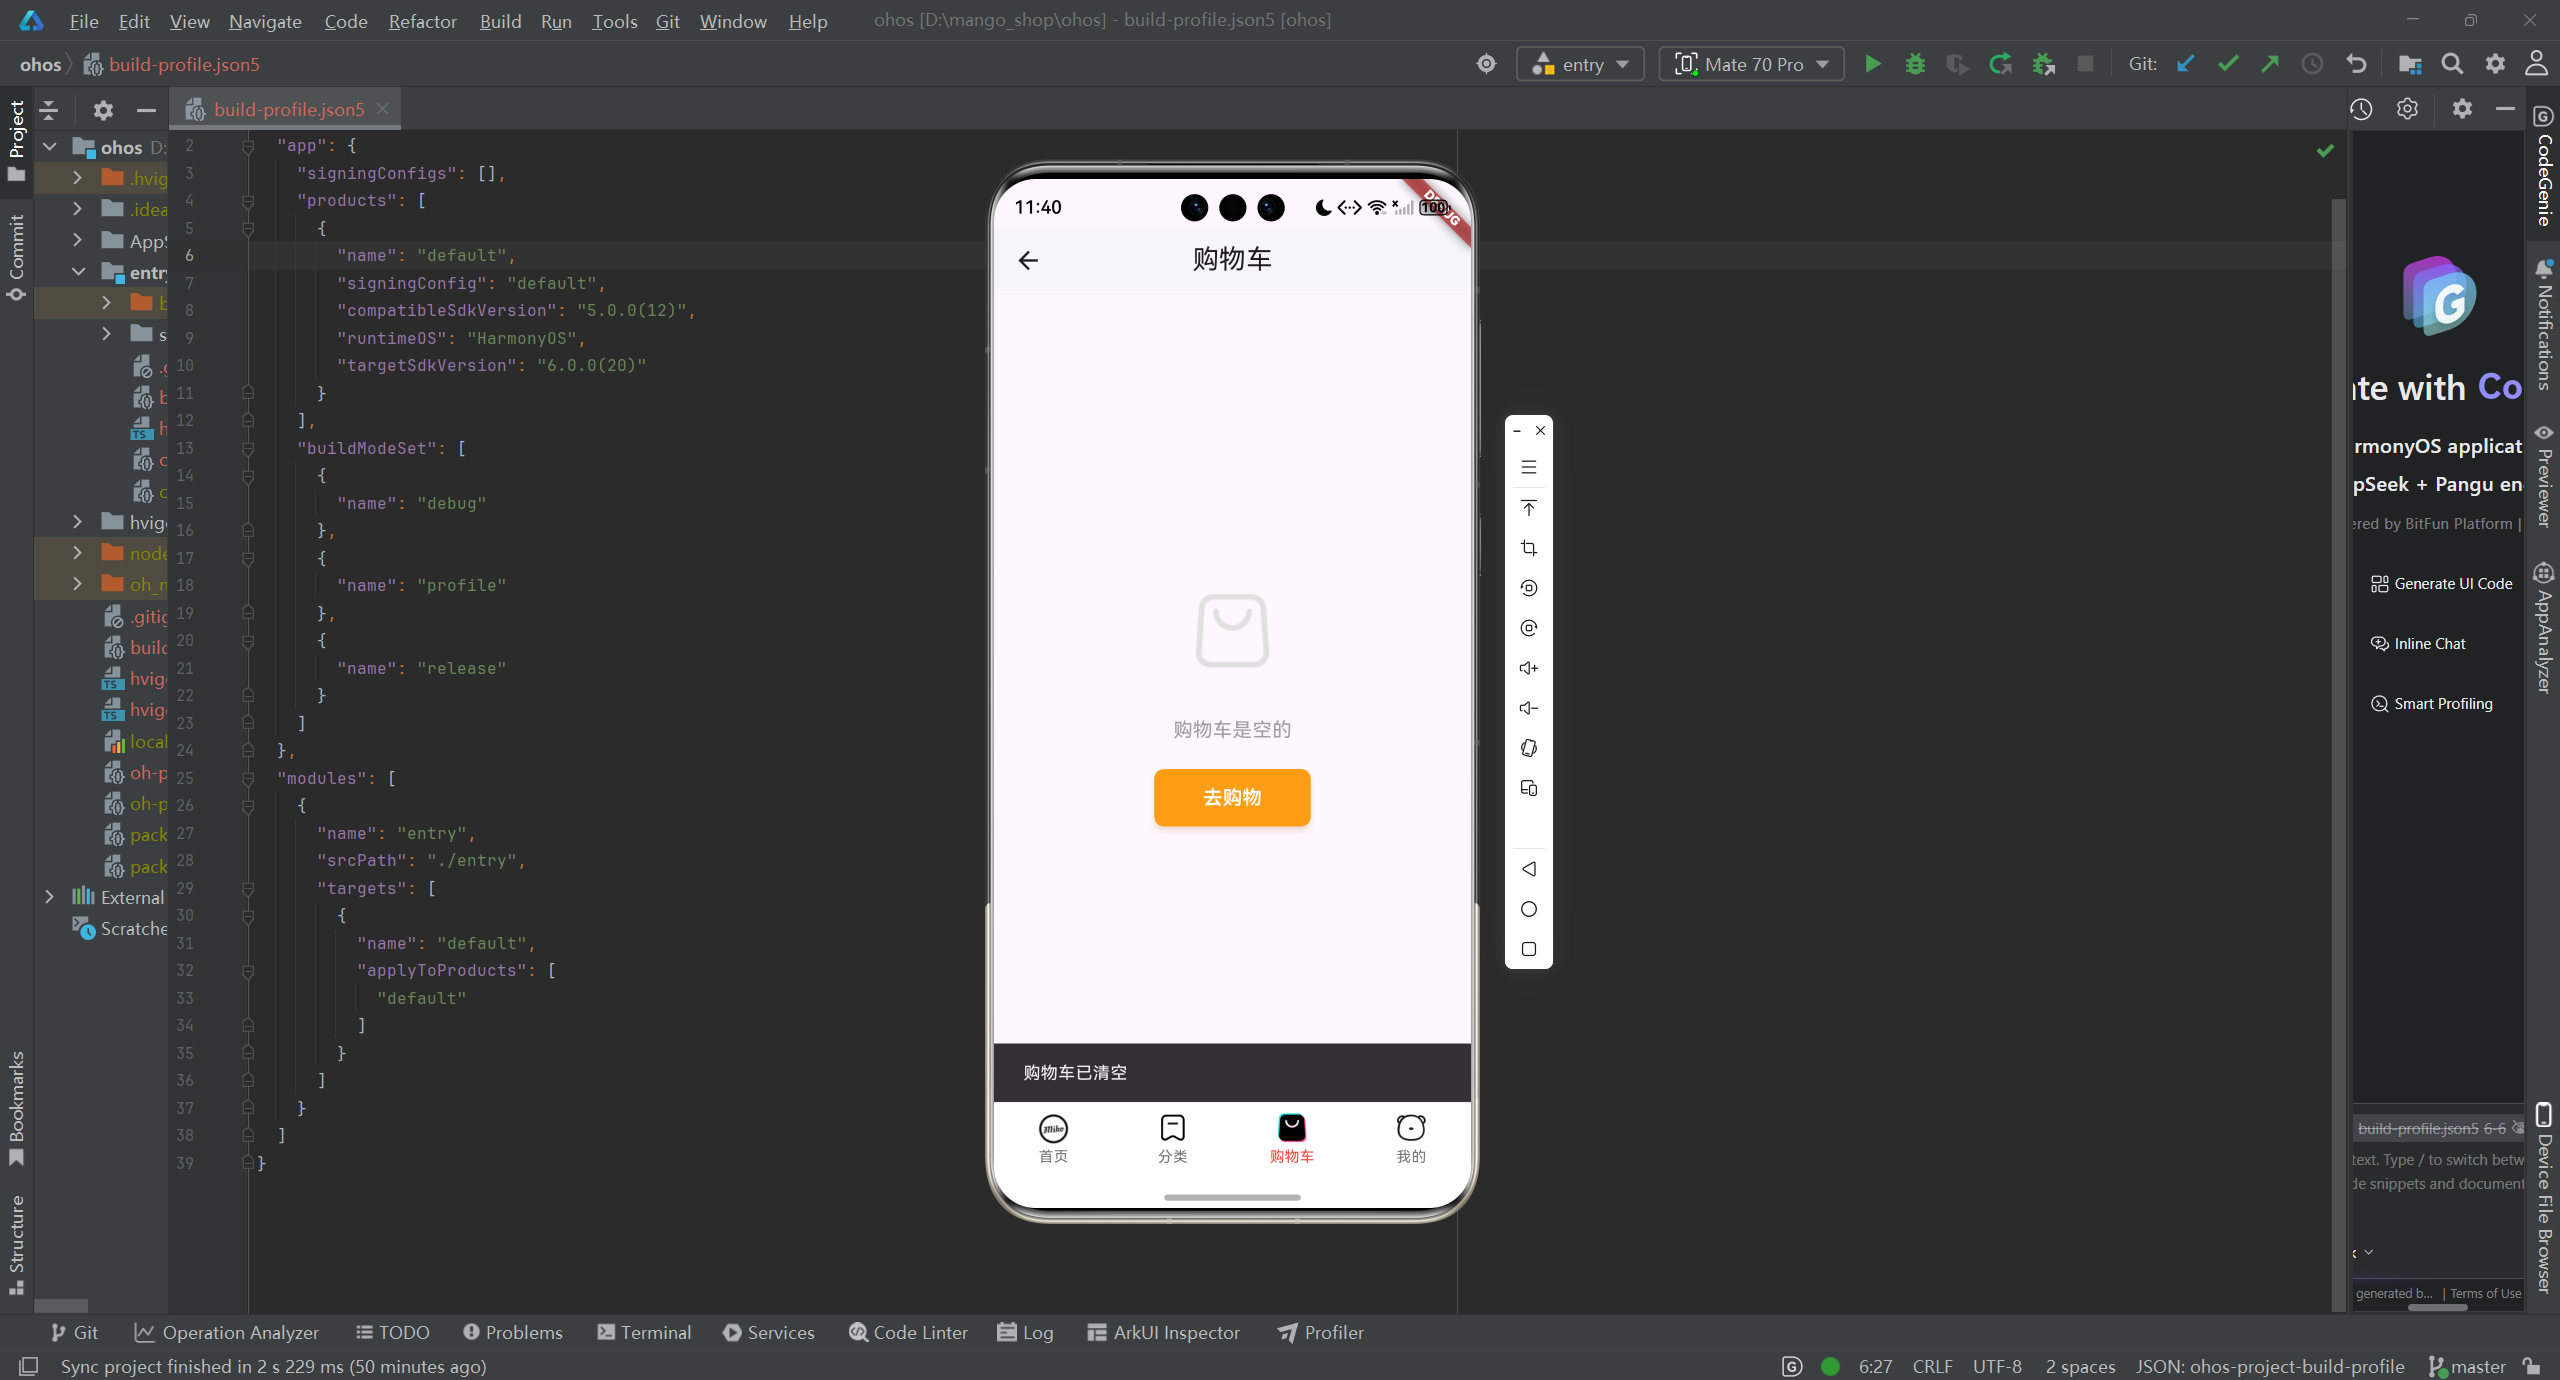Image resolution: width=2560 pixels, height=1380 pixels.
Task: Open Search Everywhere magnifier icon
Action: pyautogui.click(x=2452, y=64)
